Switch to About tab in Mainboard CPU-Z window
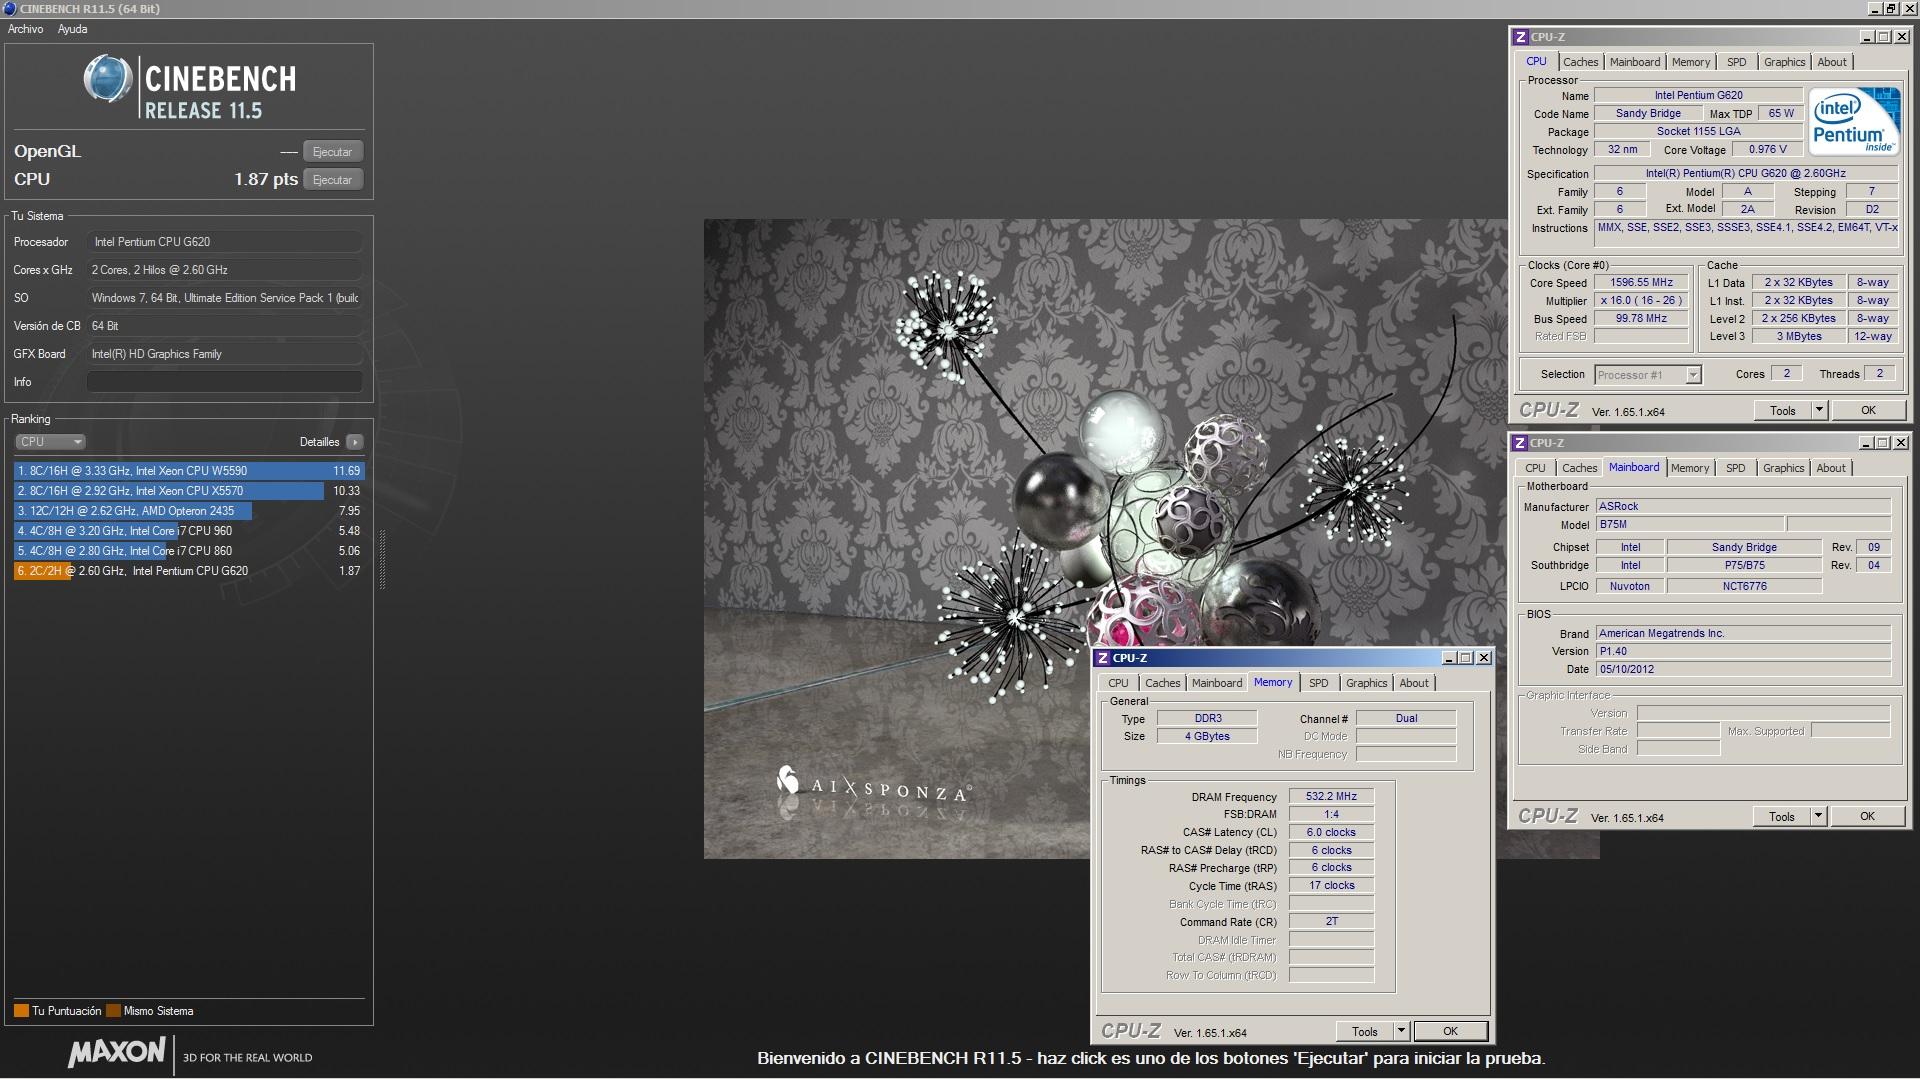 click(1831, 468)
